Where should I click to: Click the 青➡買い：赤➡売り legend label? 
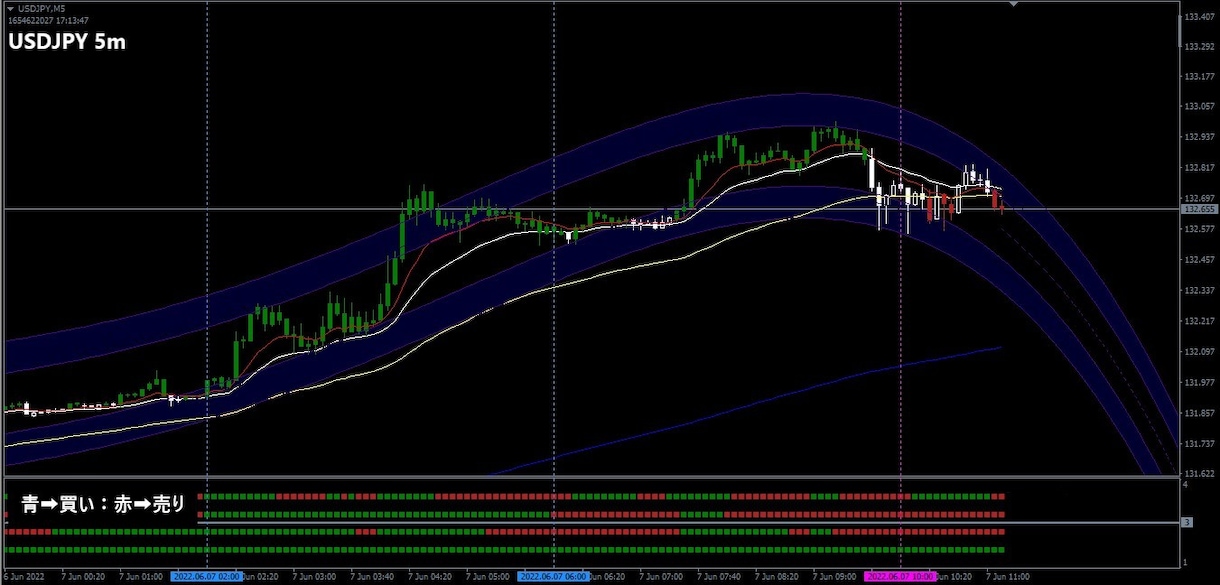103,504
